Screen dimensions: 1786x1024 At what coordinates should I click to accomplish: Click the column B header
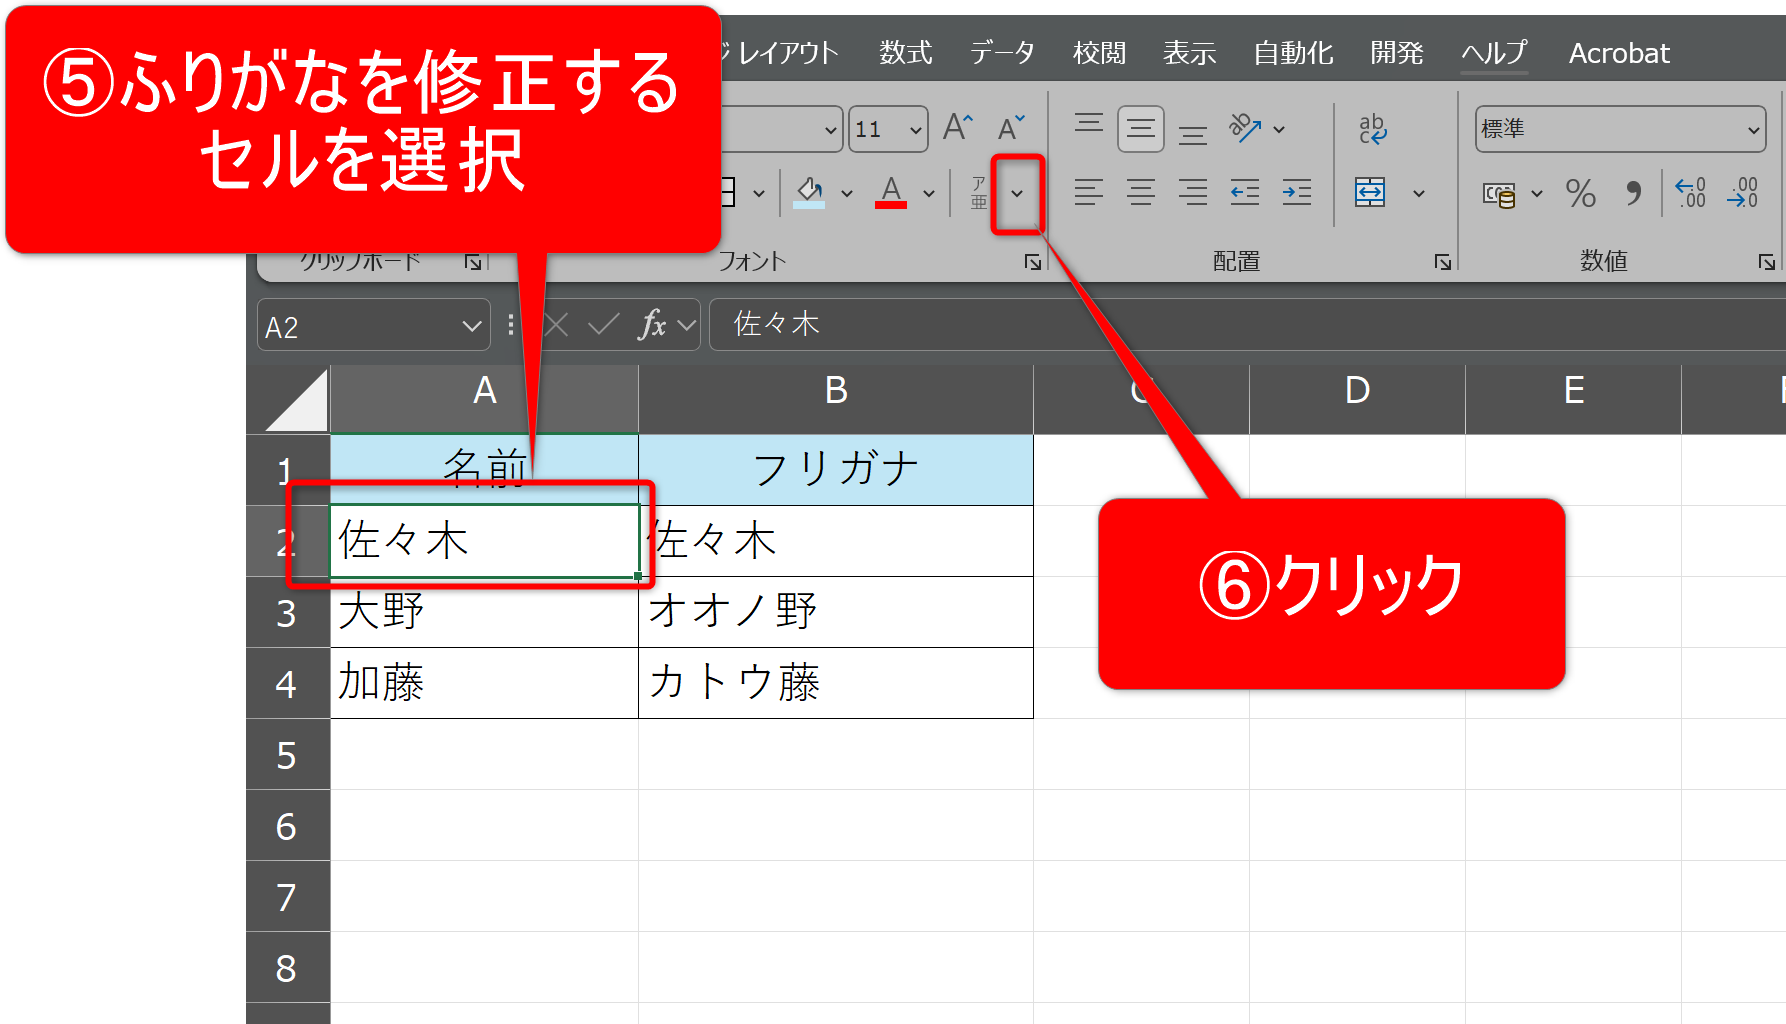pos(835,391)
